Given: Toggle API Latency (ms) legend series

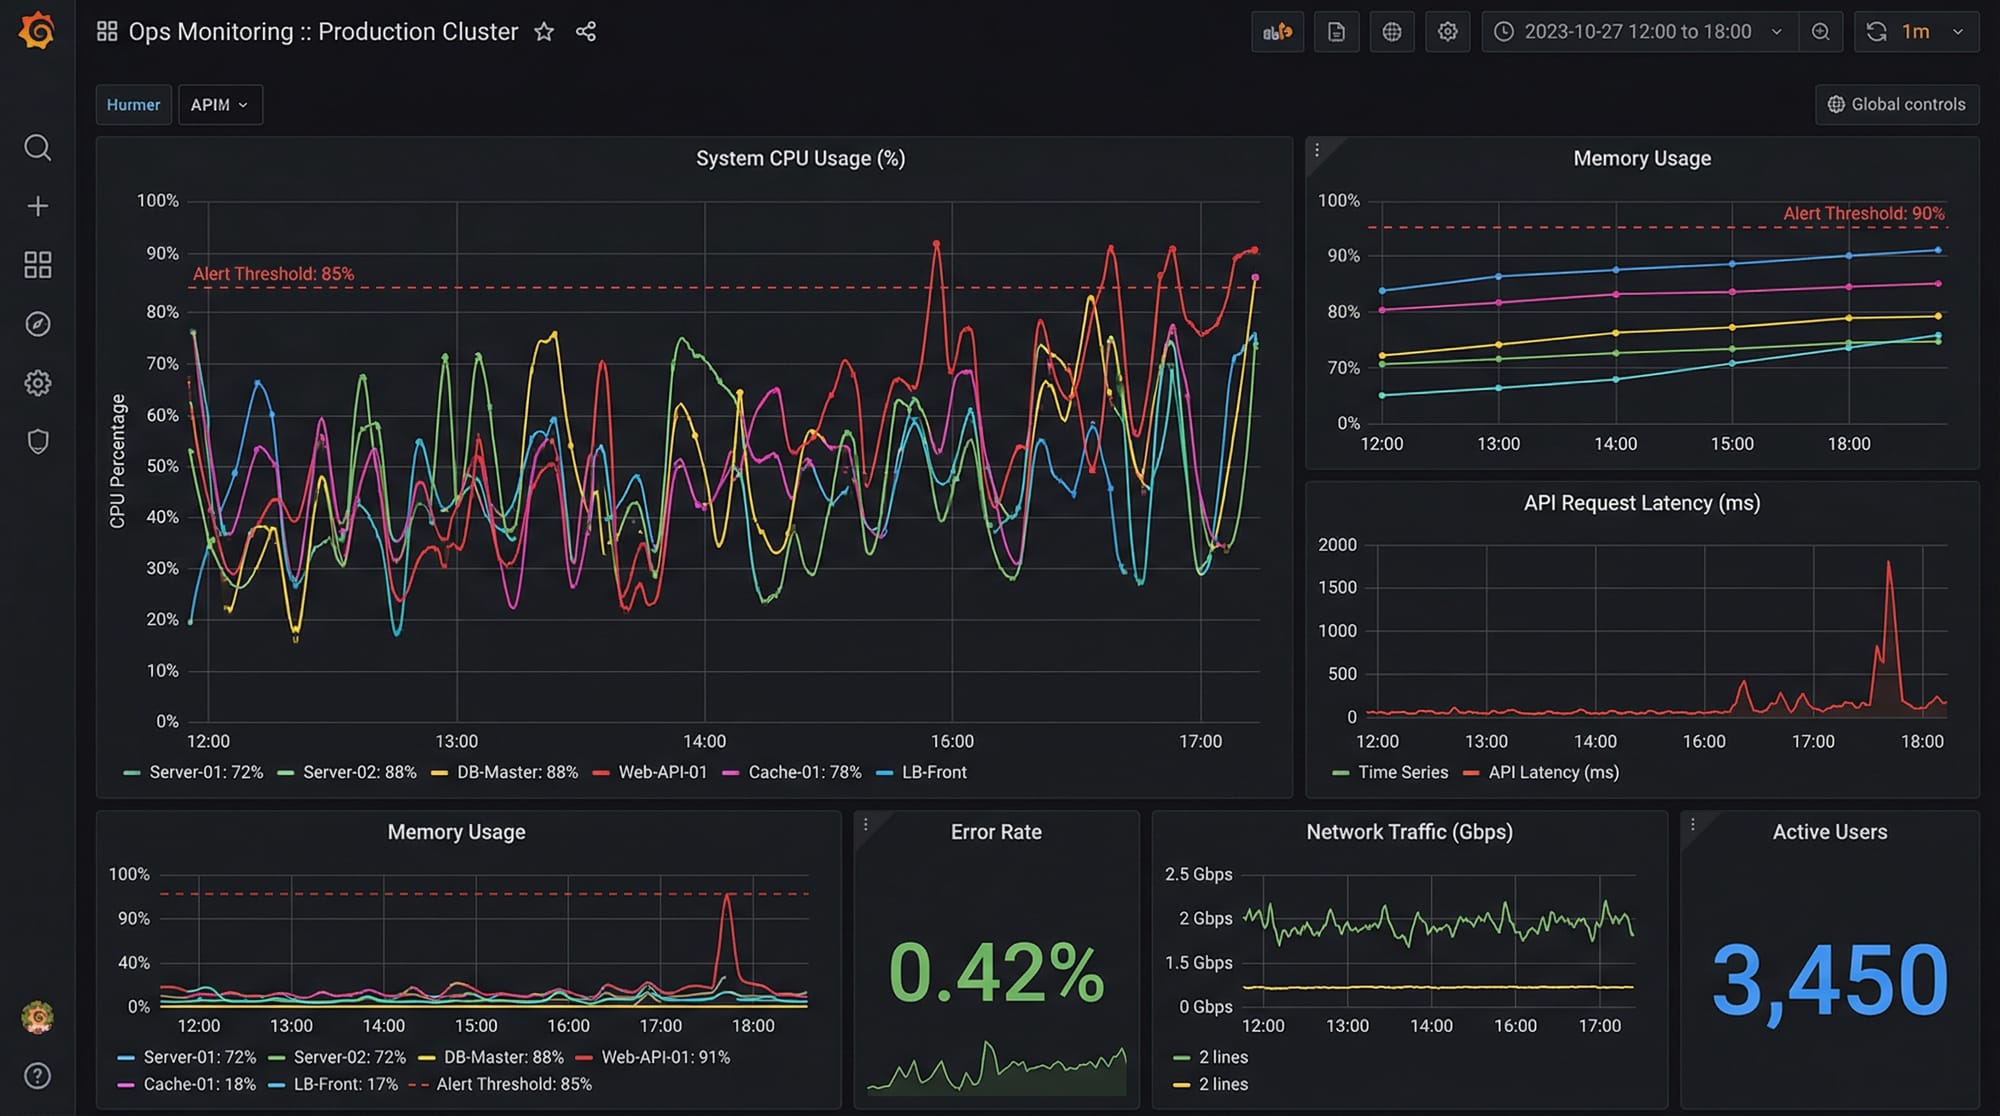Looking at the screenshot, I should tap(1552, 772).
